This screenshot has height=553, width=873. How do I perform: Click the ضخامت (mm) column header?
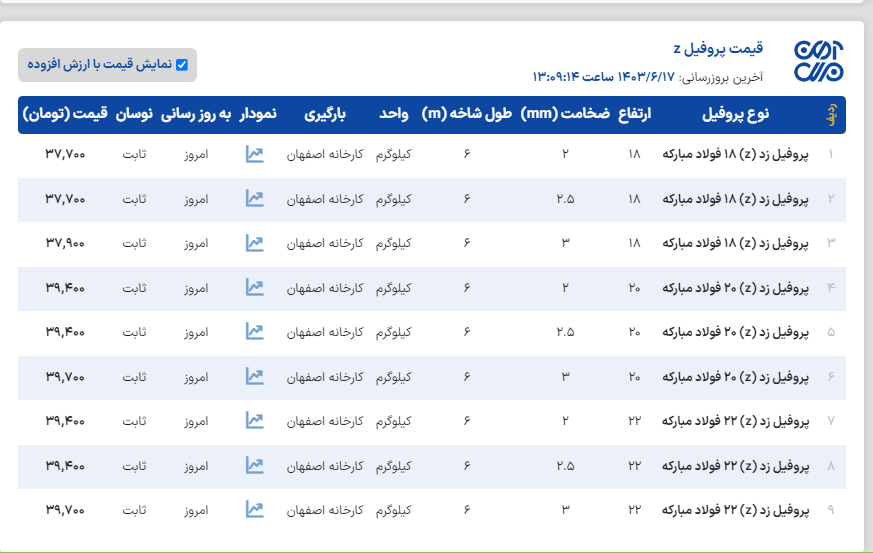point(565,115)
